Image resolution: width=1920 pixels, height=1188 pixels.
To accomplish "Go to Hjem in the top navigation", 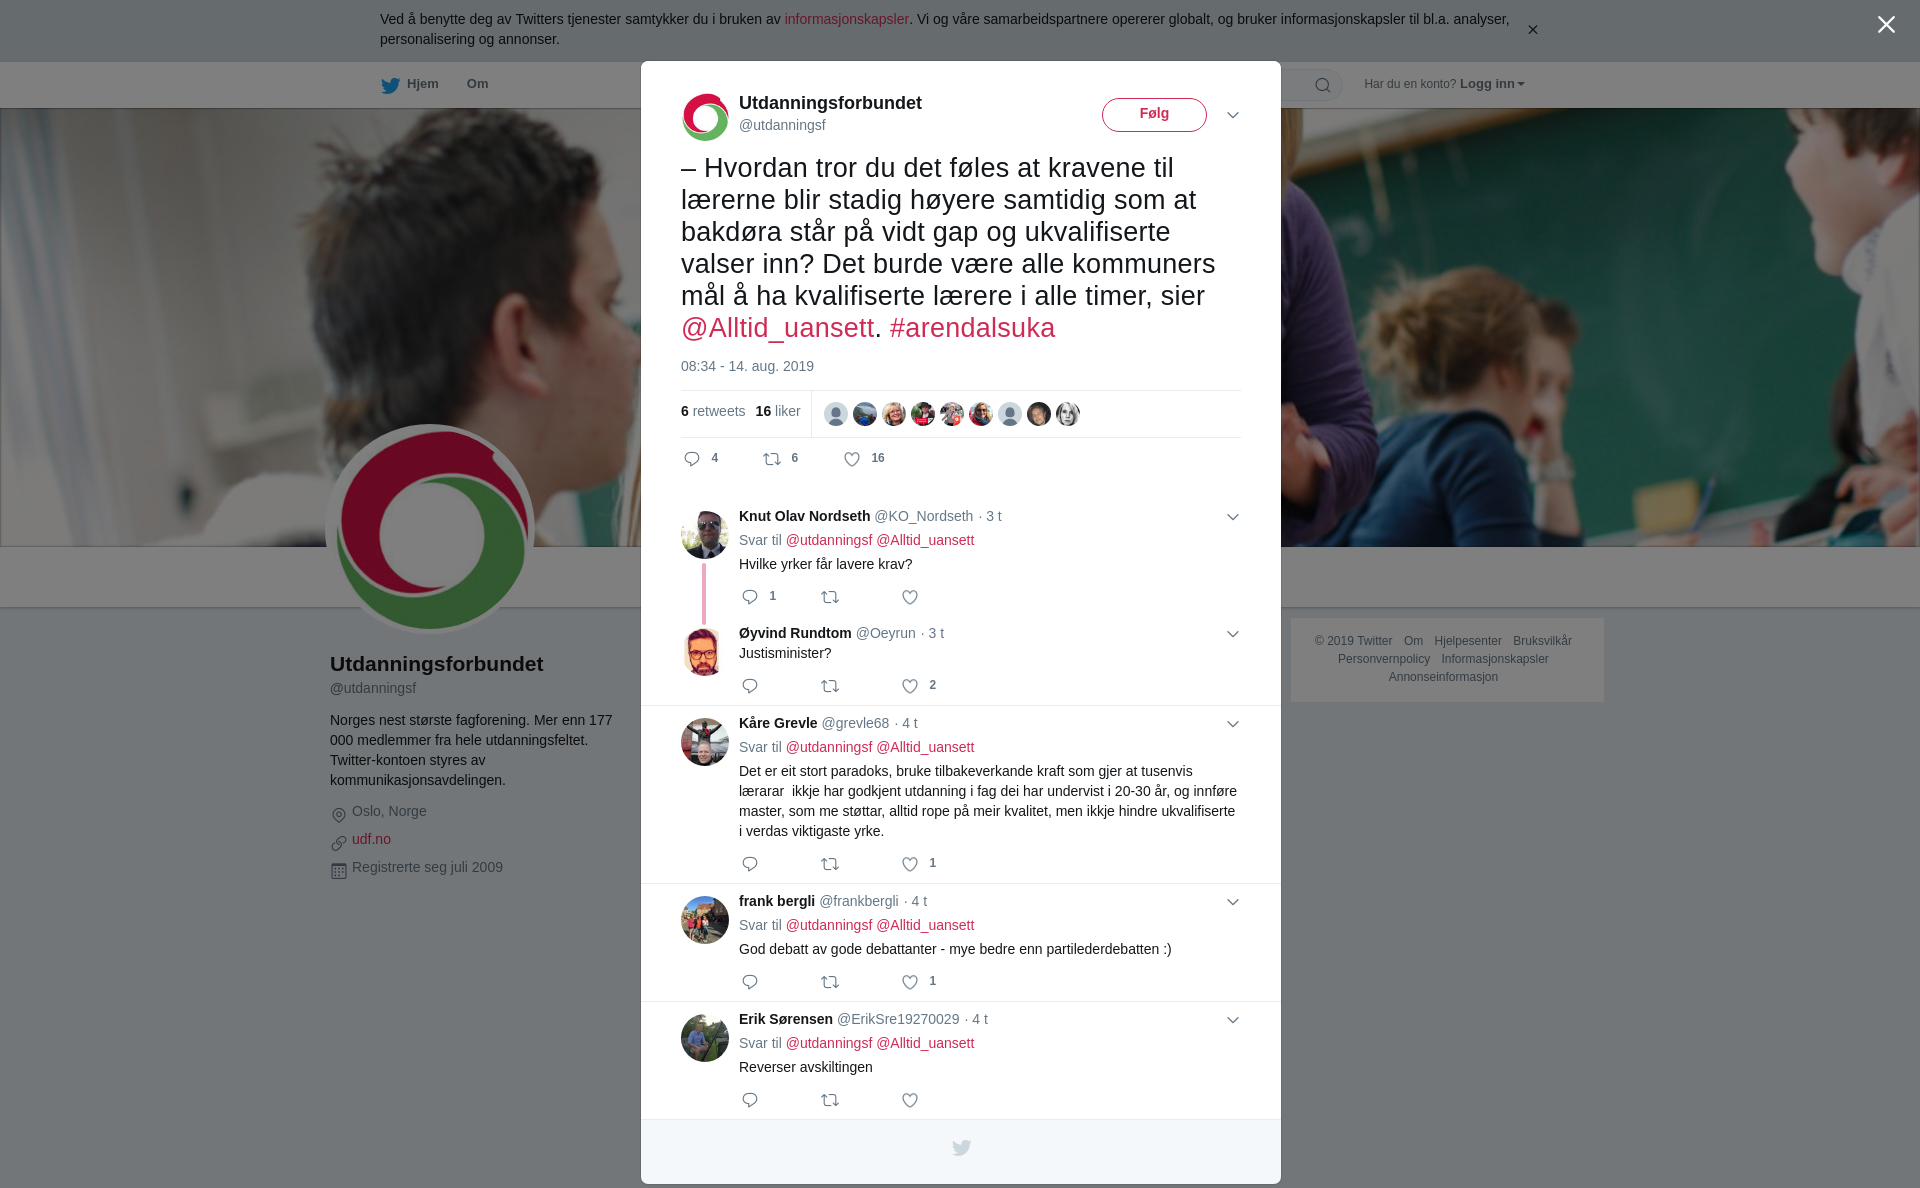I will 410,85.
